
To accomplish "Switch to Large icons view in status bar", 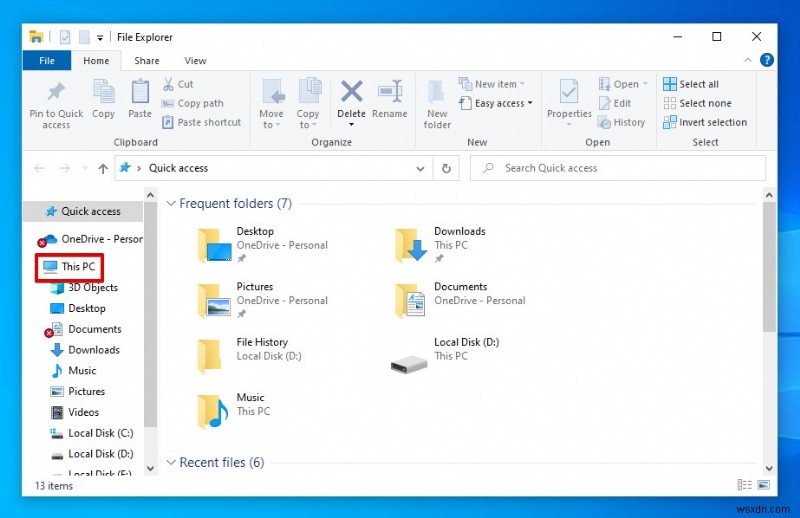I will point(764,485).
